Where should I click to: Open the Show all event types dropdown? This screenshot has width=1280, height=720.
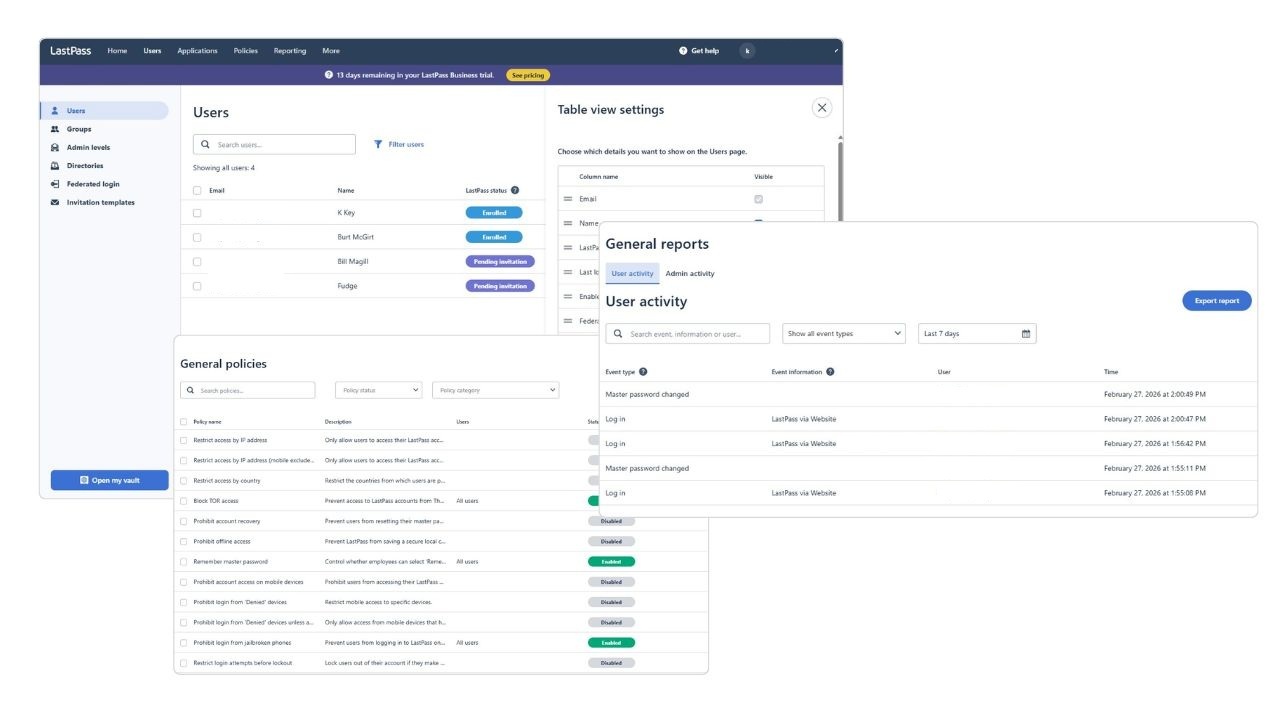point(843,334)
